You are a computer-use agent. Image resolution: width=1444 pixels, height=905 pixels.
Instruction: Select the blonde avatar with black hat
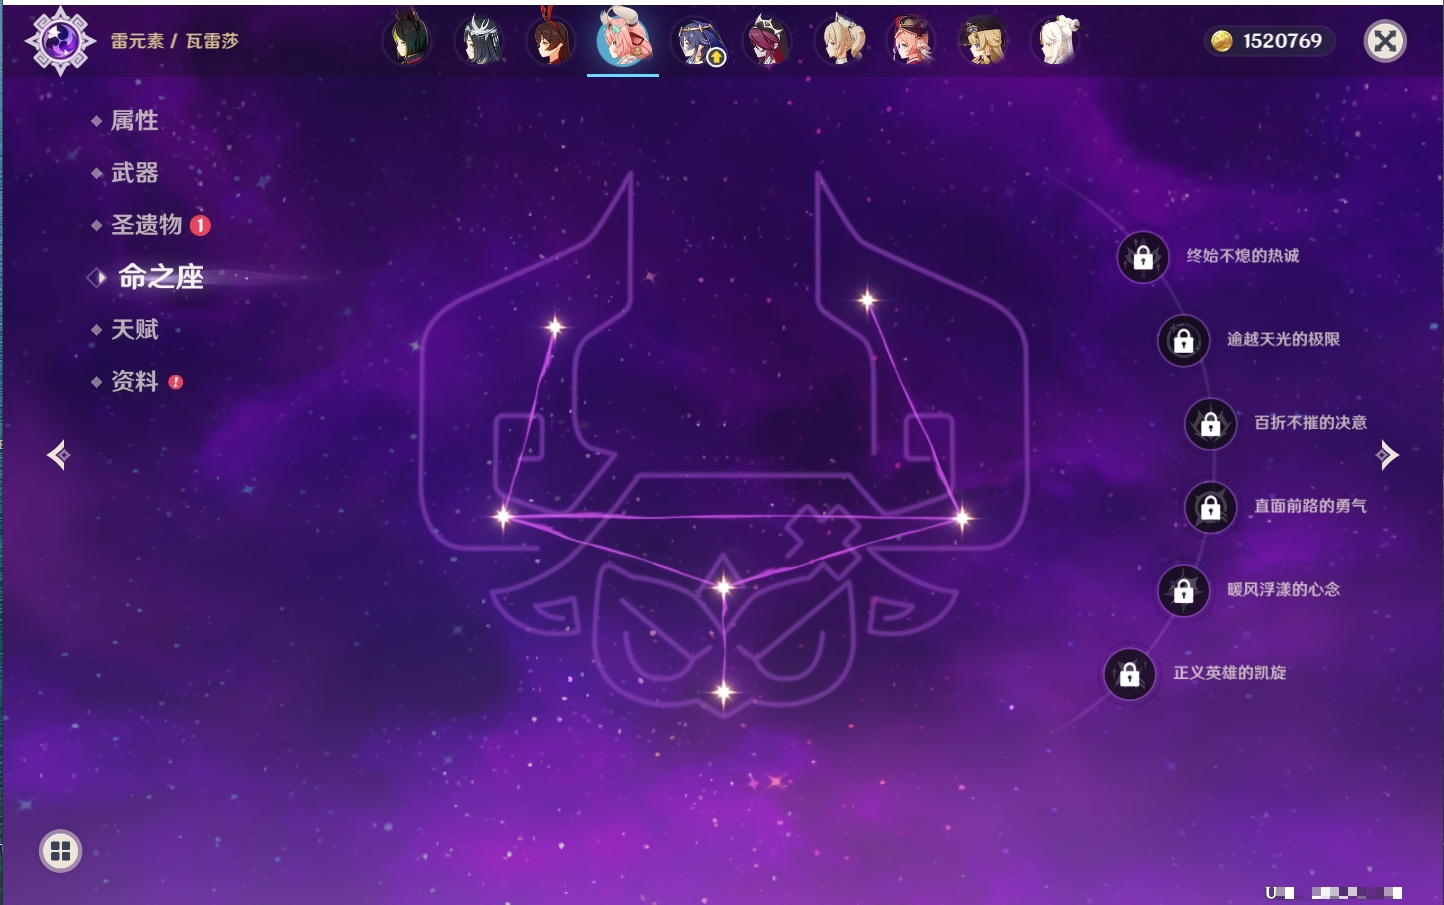983,41
